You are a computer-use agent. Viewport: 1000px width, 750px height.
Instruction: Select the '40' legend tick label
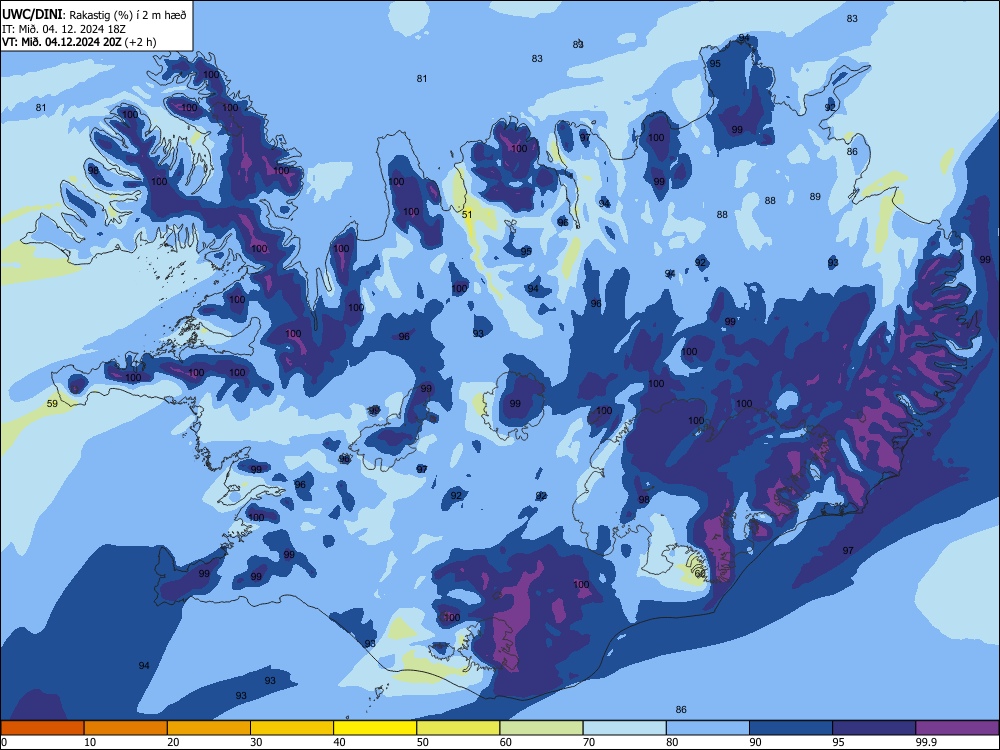click(x=339, y=742)
